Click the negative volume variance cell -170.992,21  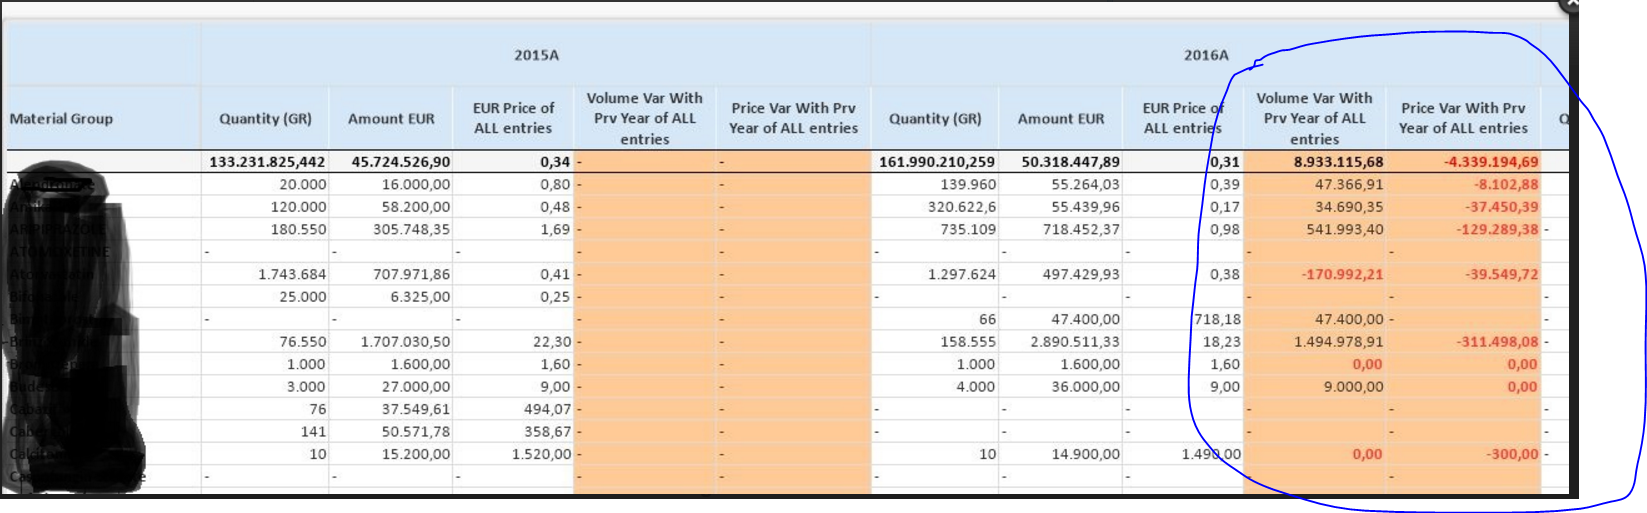click(x=1342, y=274)
